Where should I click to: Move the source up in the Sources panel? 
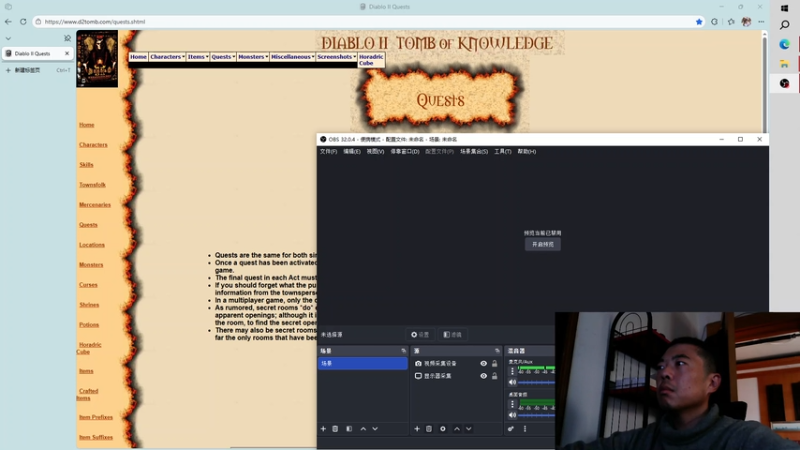pyautogui.click(x=457, y=429)
